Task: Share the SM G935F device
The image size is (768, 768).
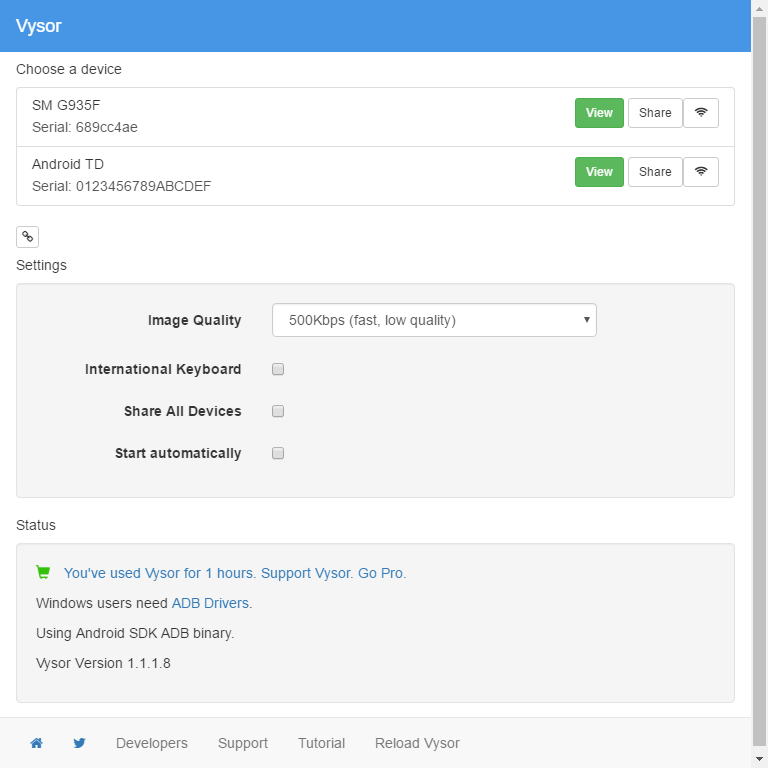Action: (655, 113)
